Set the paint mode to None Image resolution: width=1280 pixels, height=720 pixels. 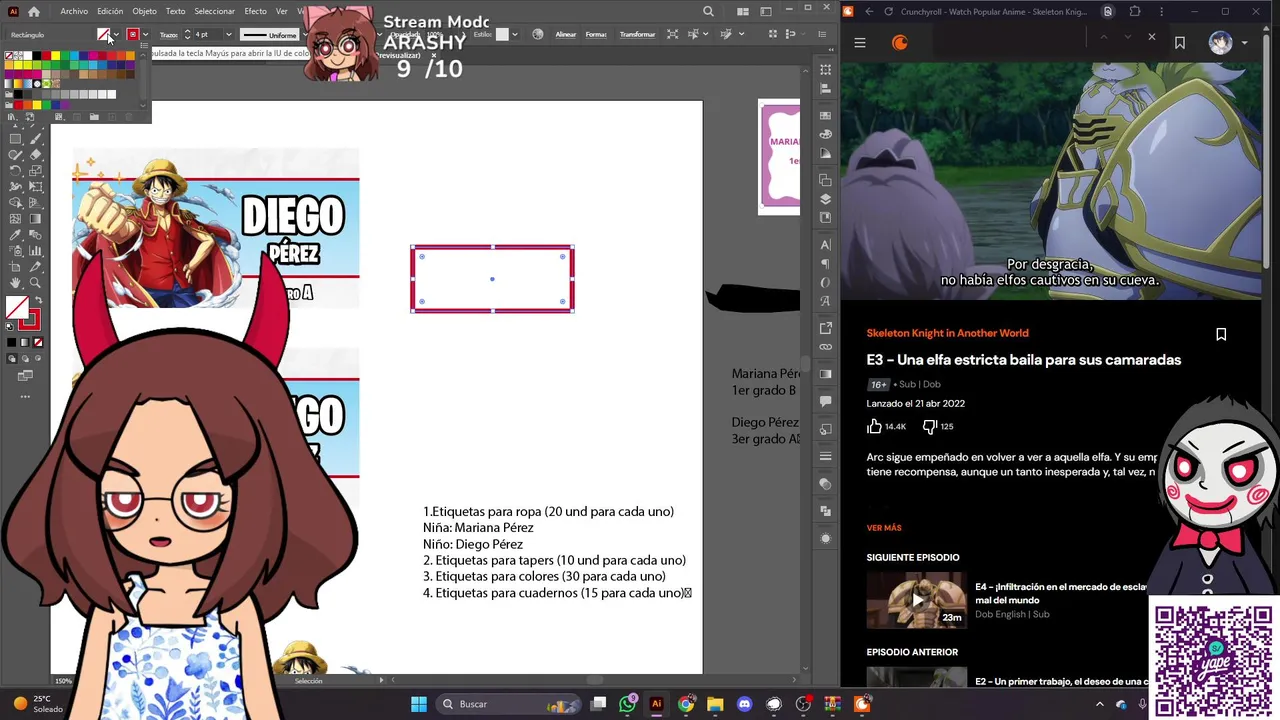click(x=37, y=342)
